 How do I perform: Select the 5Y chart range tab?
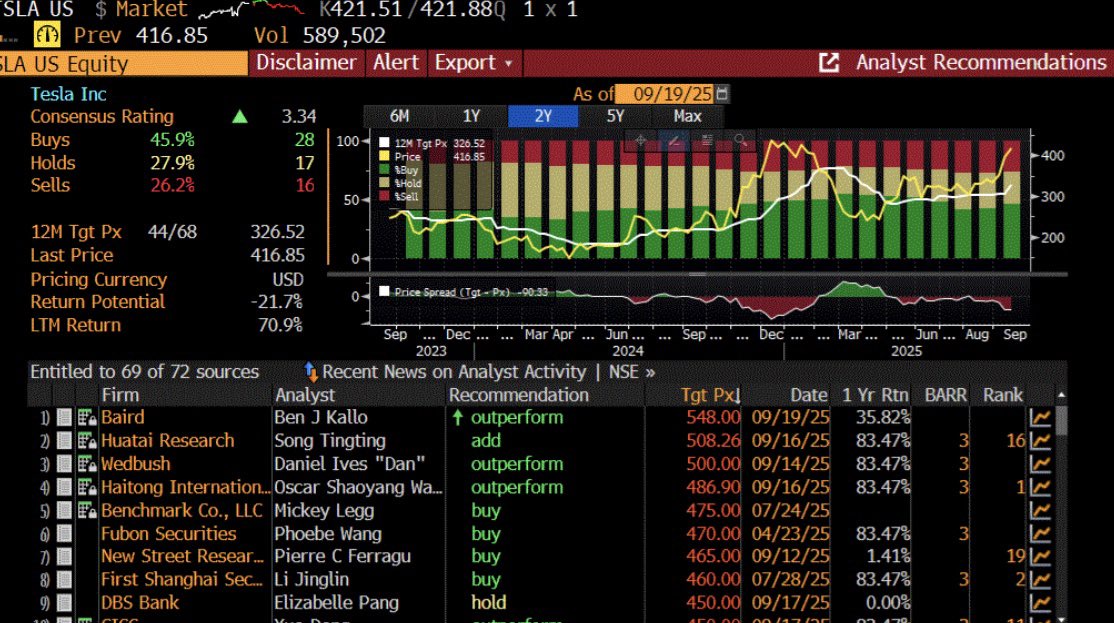tap(616, 116)
